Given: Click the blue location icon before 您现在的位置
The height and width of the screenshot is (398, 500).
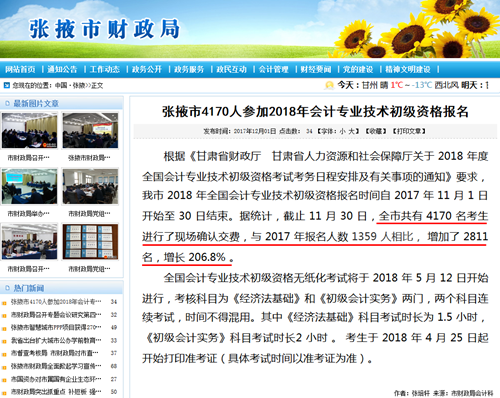Looking at the screenshot, I should [7, 85].
